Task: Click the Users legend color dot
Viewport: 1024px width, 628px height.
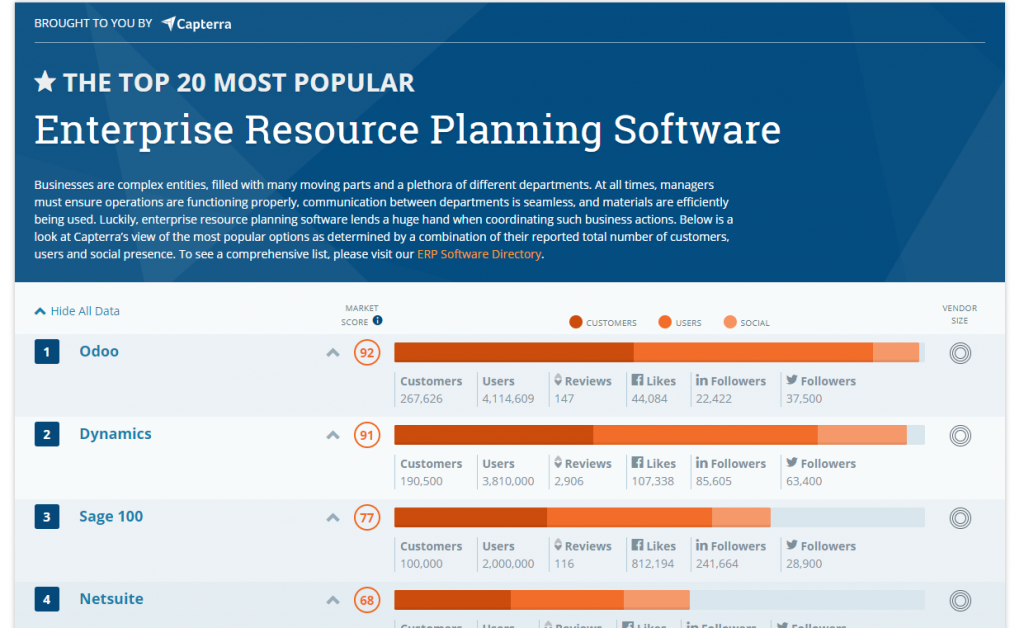Action: coord(665,322)
